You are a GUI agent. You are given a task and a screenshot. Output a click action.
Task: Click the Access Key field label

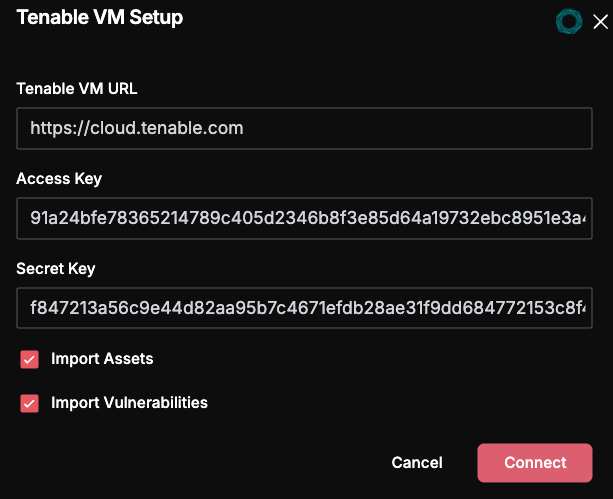[59, 179]
